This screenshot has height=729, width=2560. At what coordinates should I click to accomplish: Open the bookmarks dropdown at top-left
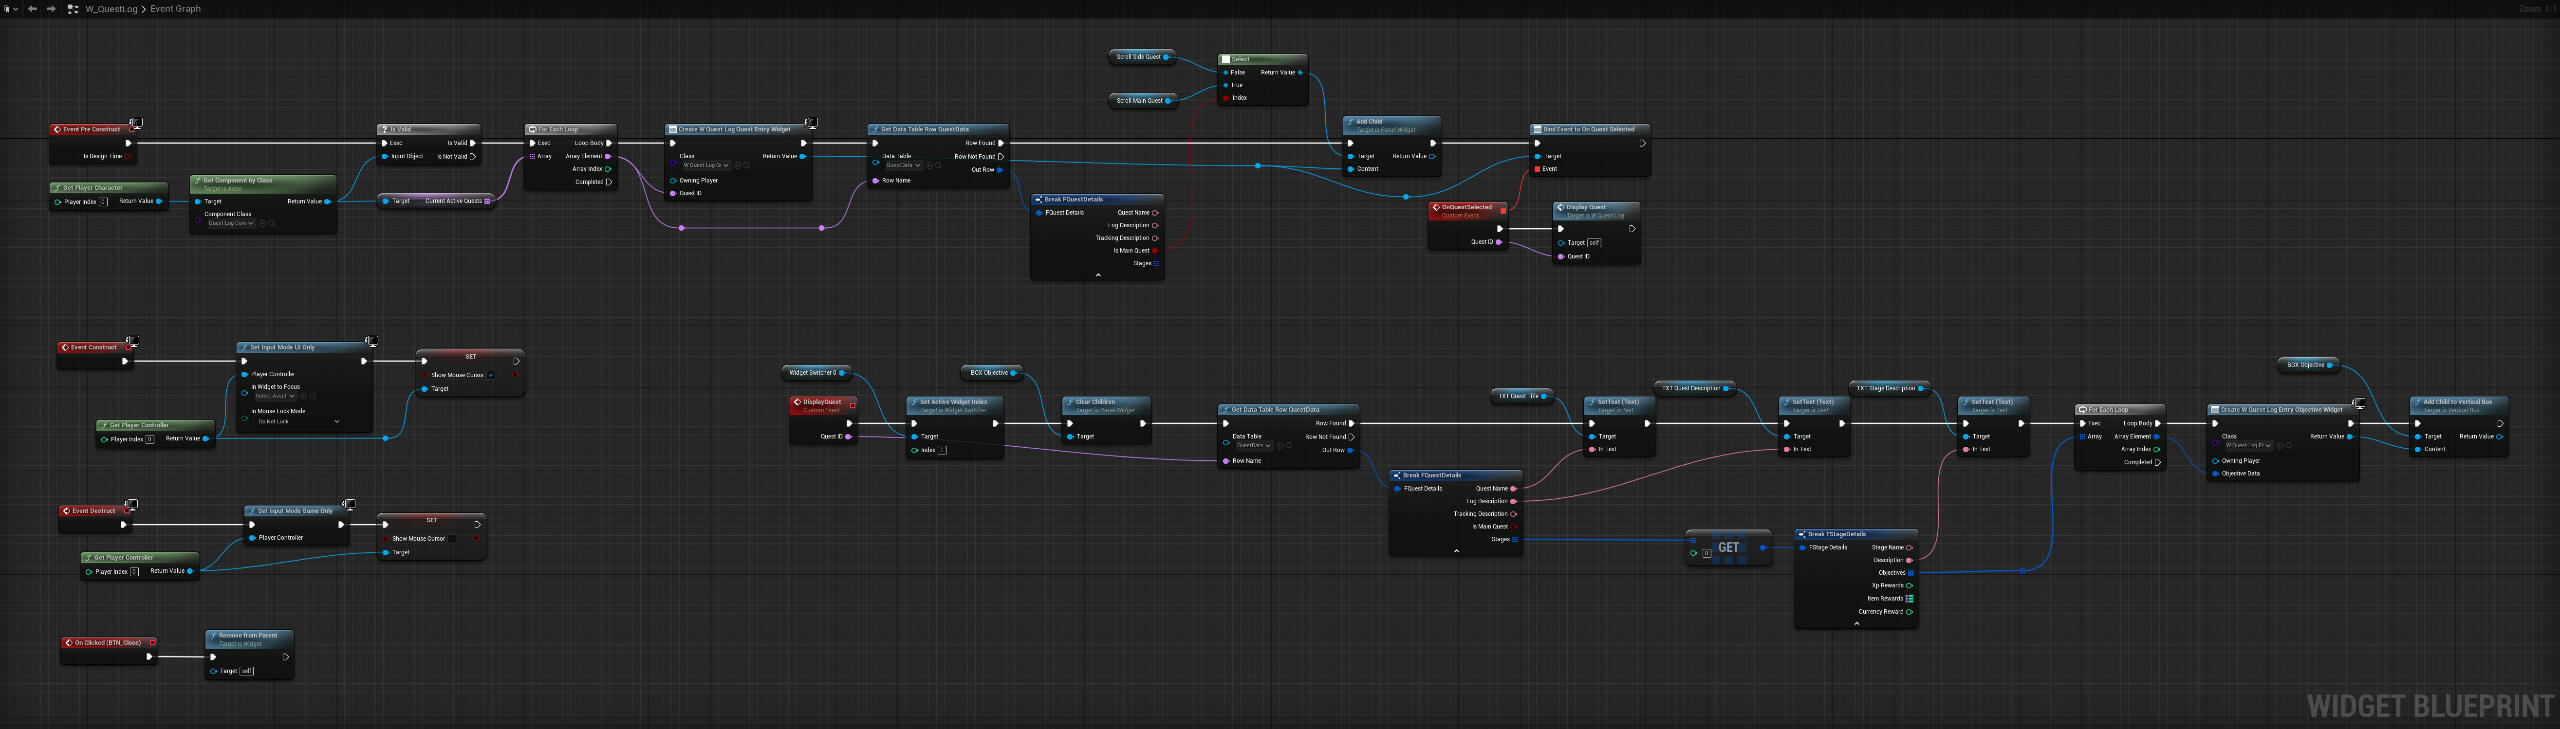point(11,9)
